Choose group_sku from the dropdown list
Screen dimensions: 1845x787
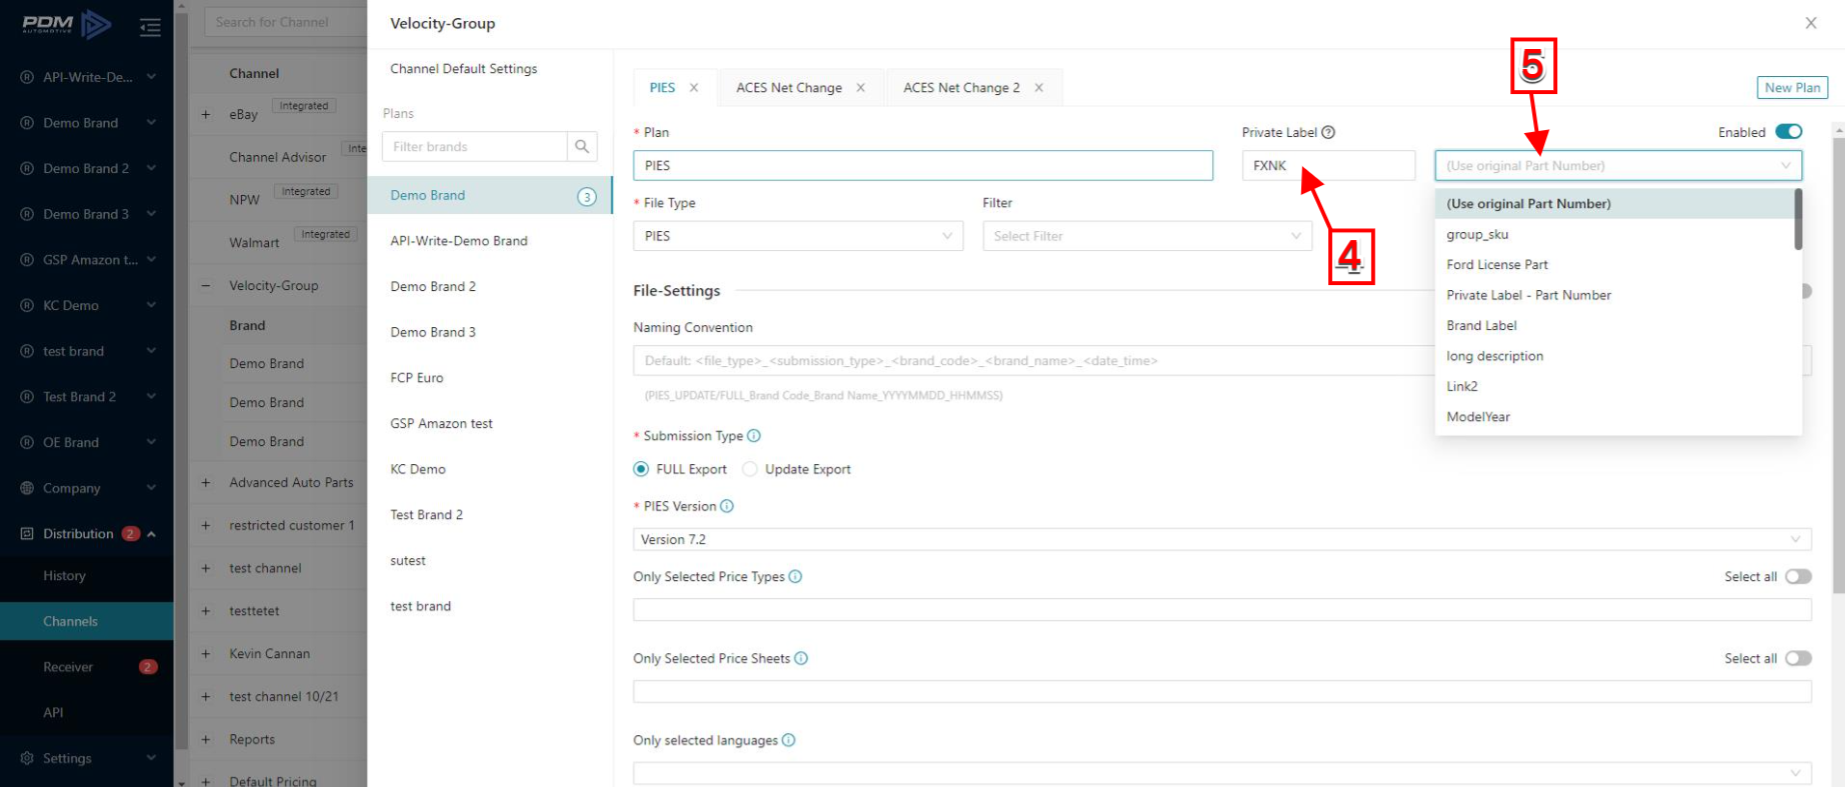click(x=1618, y=235)
